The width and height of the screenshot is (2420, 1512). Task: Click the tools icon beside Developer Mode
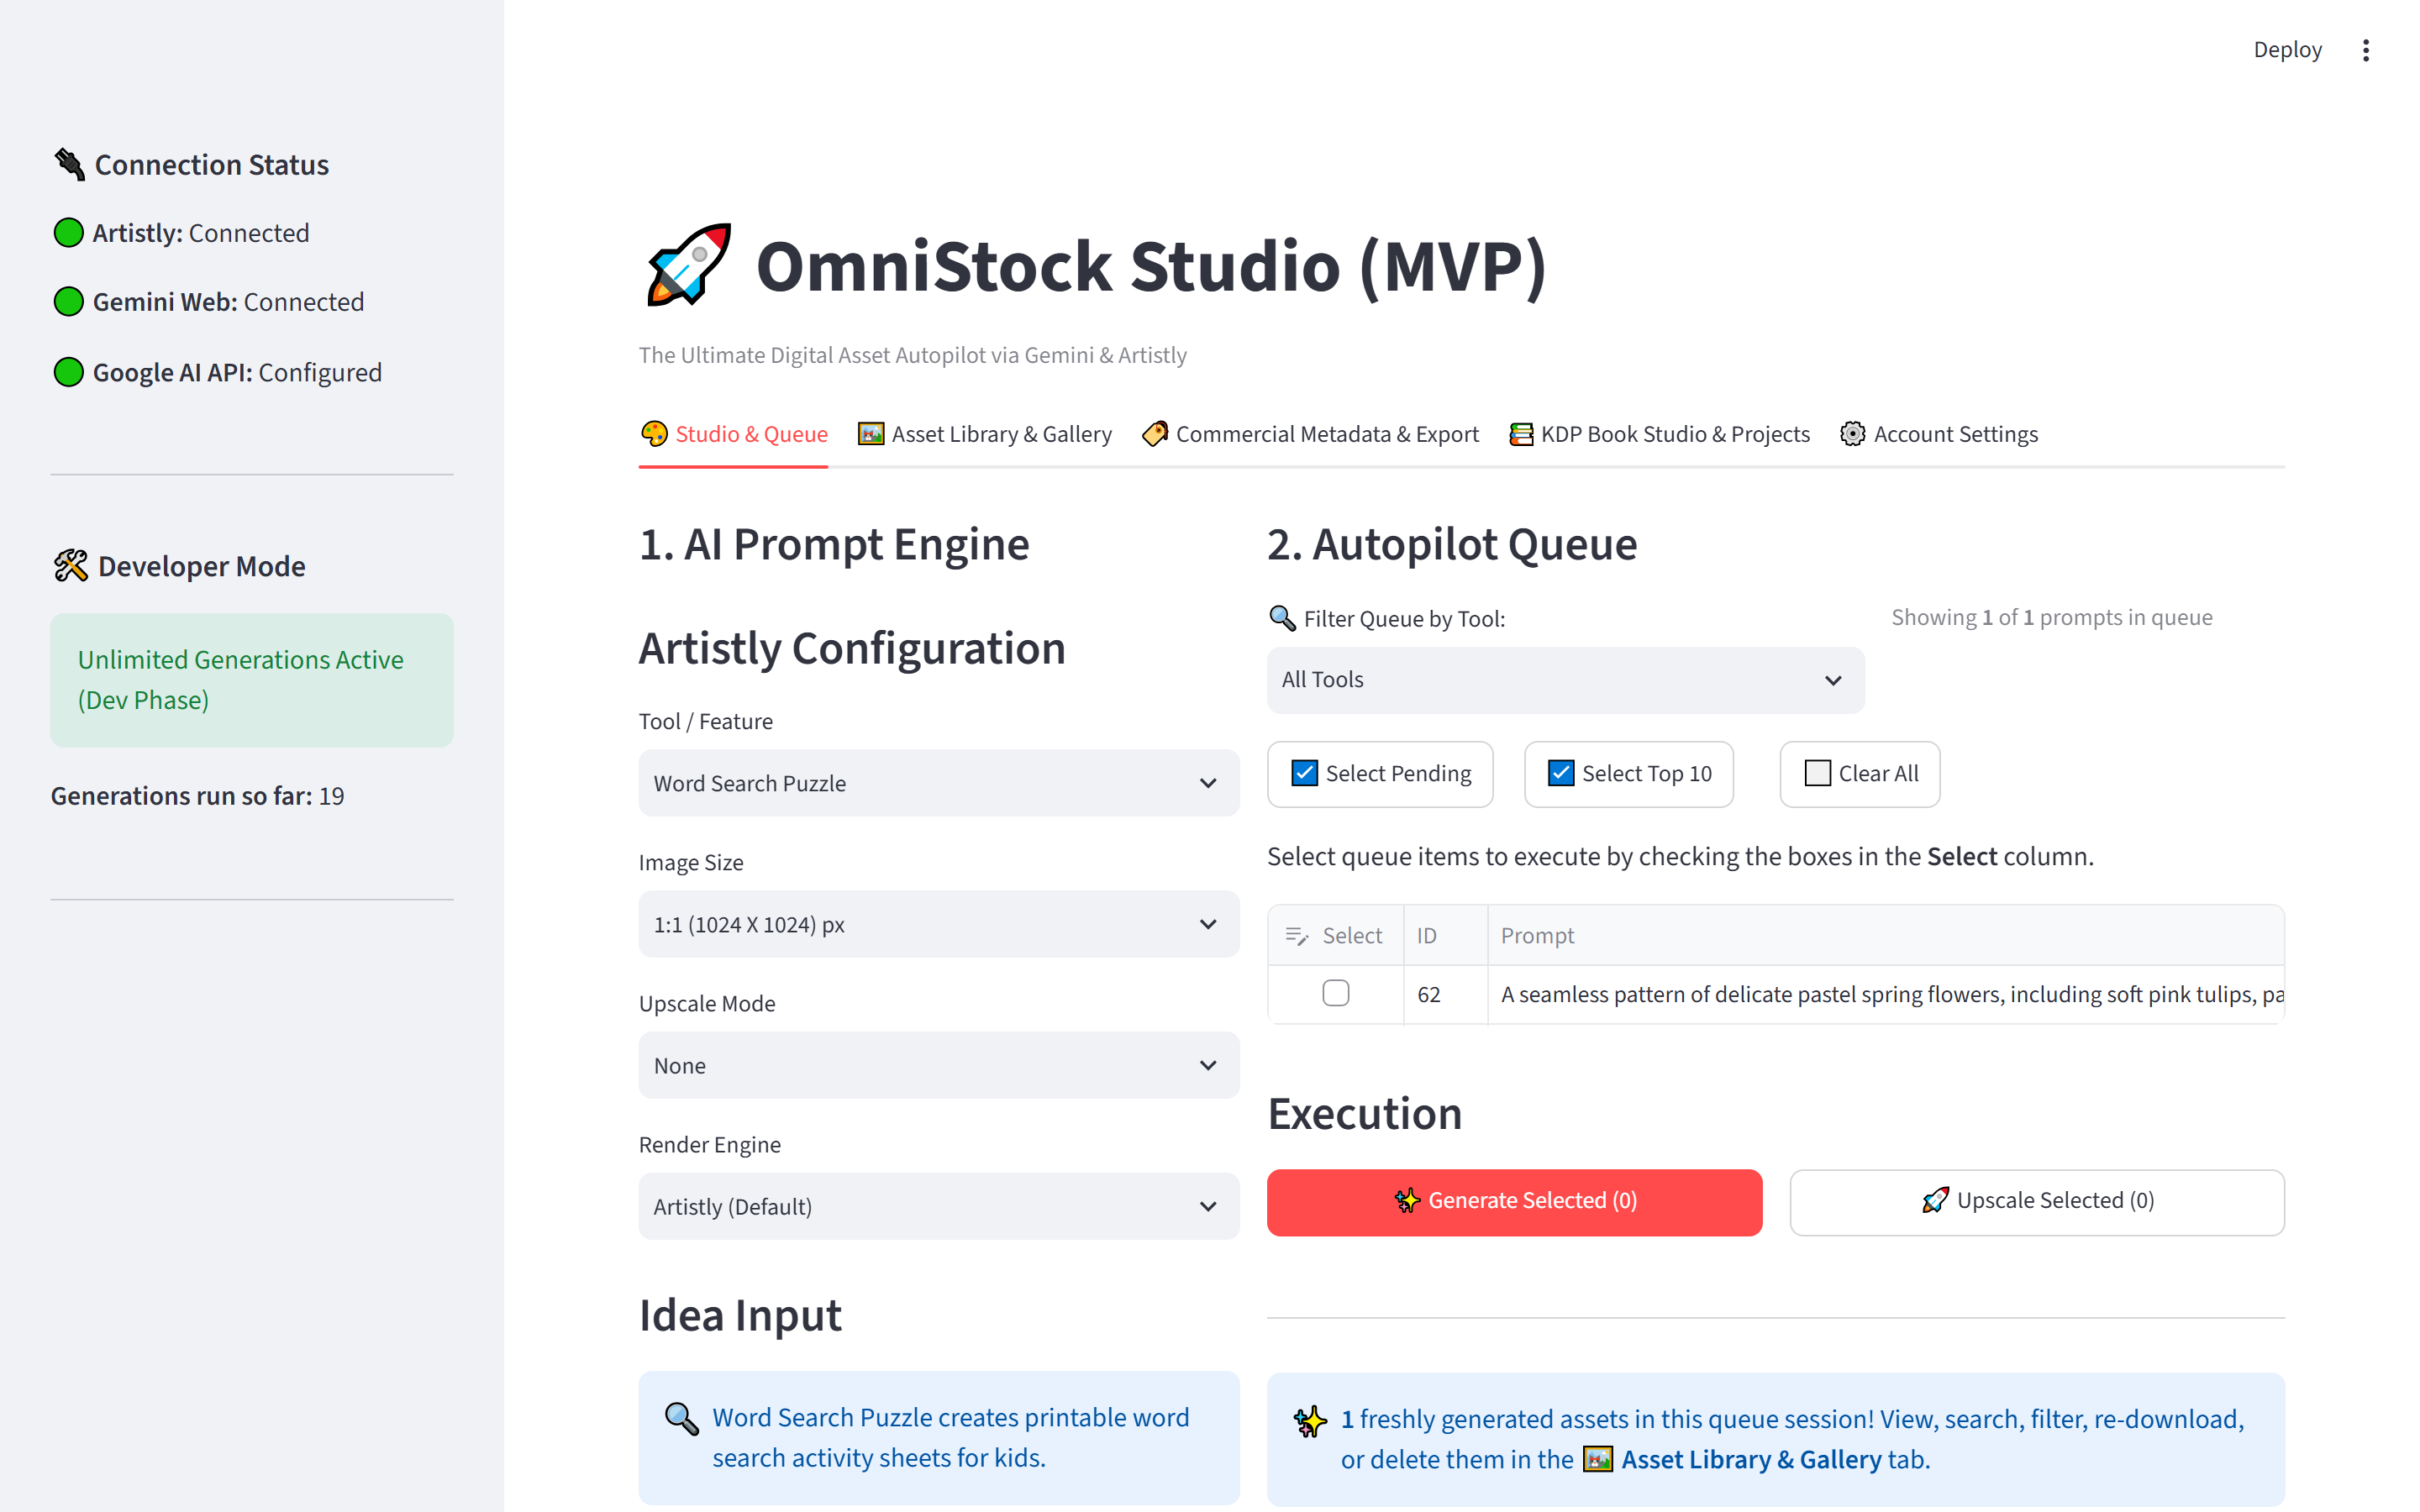(x=71, y=566)
